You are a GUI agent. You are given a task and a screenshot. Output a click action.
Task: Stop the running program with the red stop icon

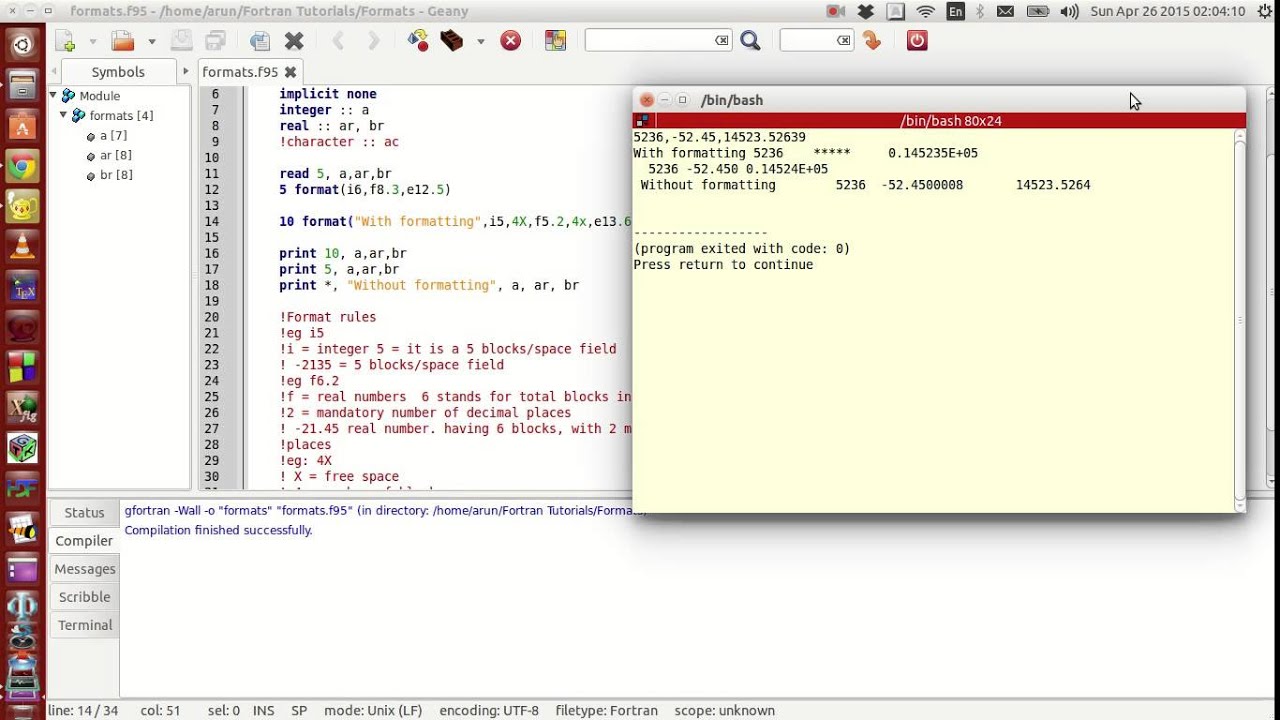(511, 41)
